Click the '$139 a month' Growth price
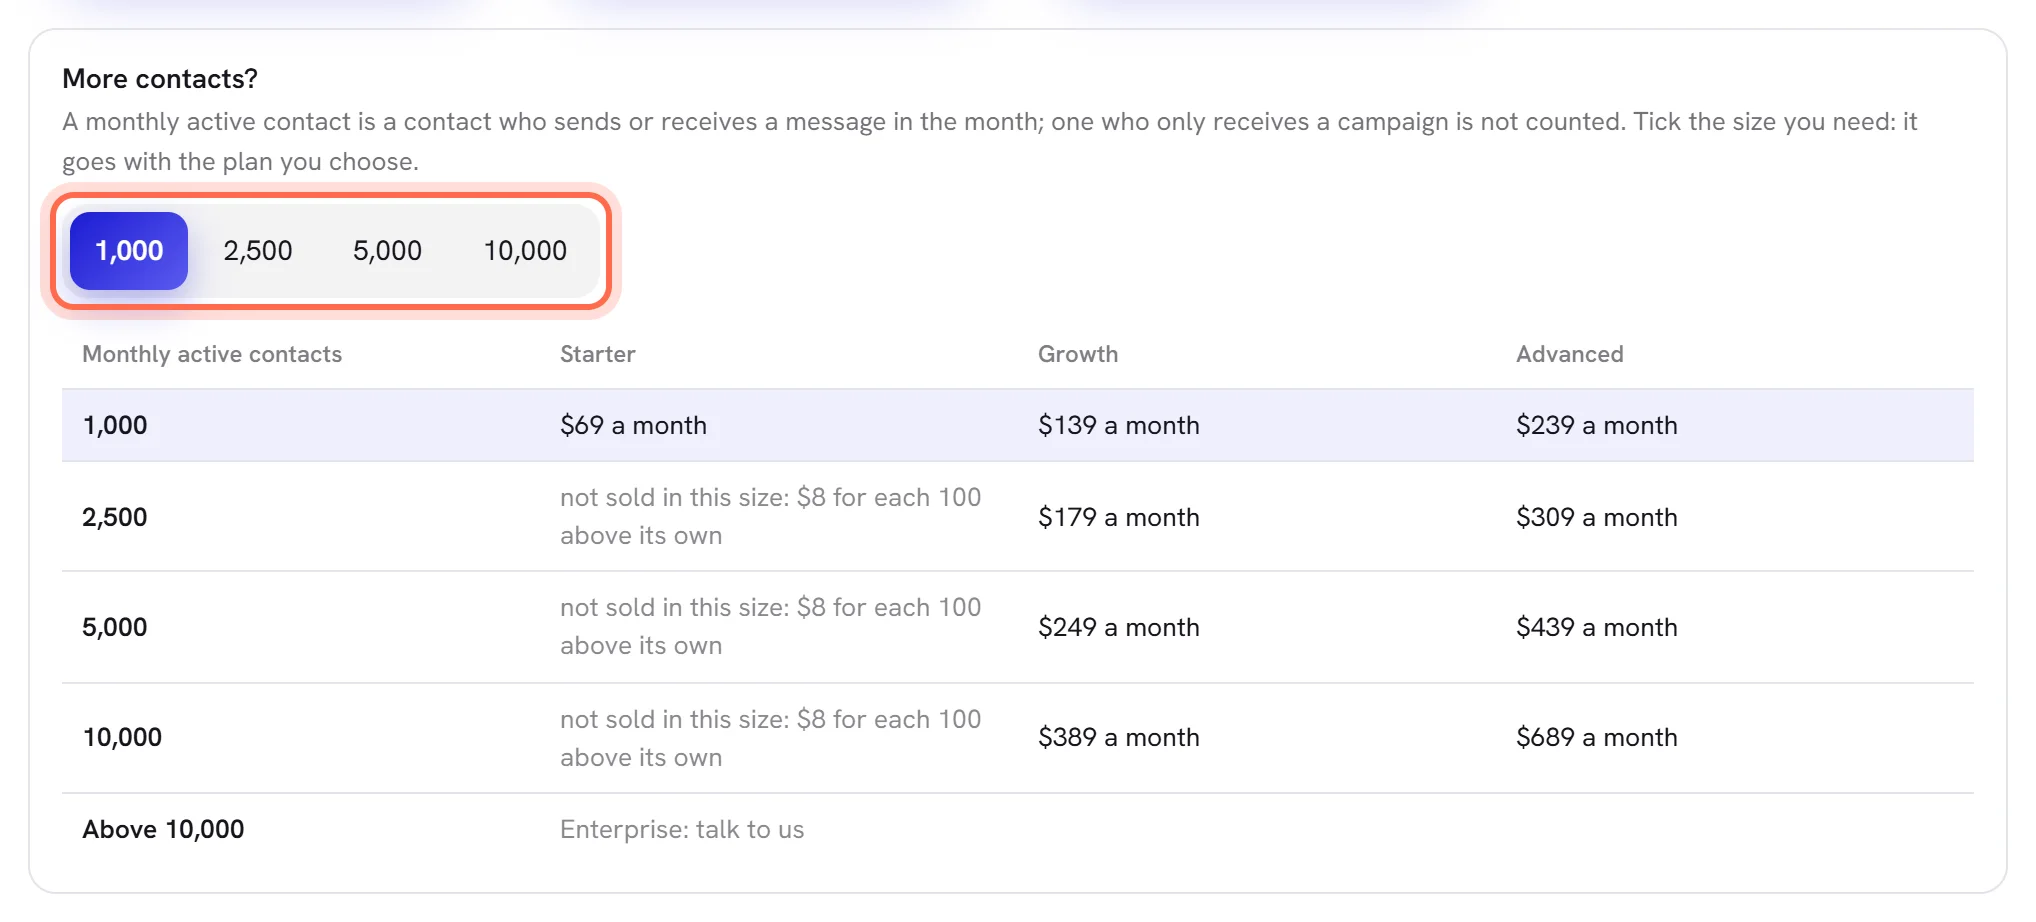 coord(1119,425)
